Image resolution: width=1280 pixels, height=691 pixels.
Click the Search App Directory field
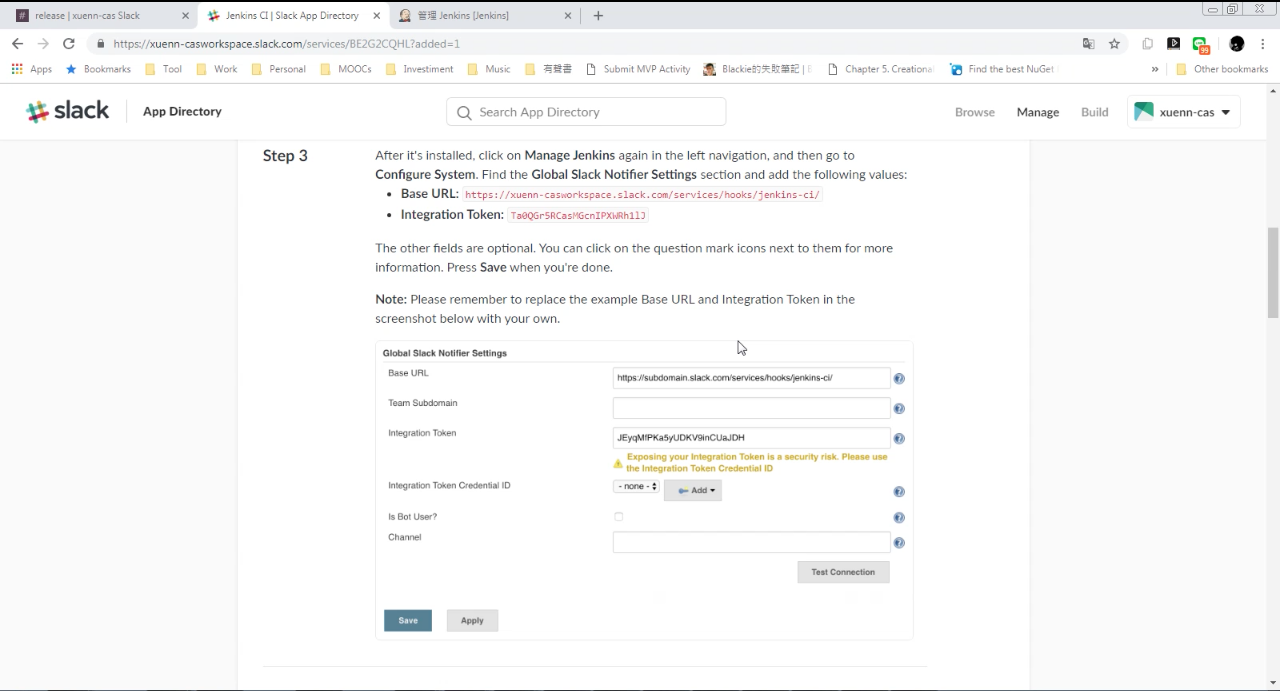click(x=586, y=112)
